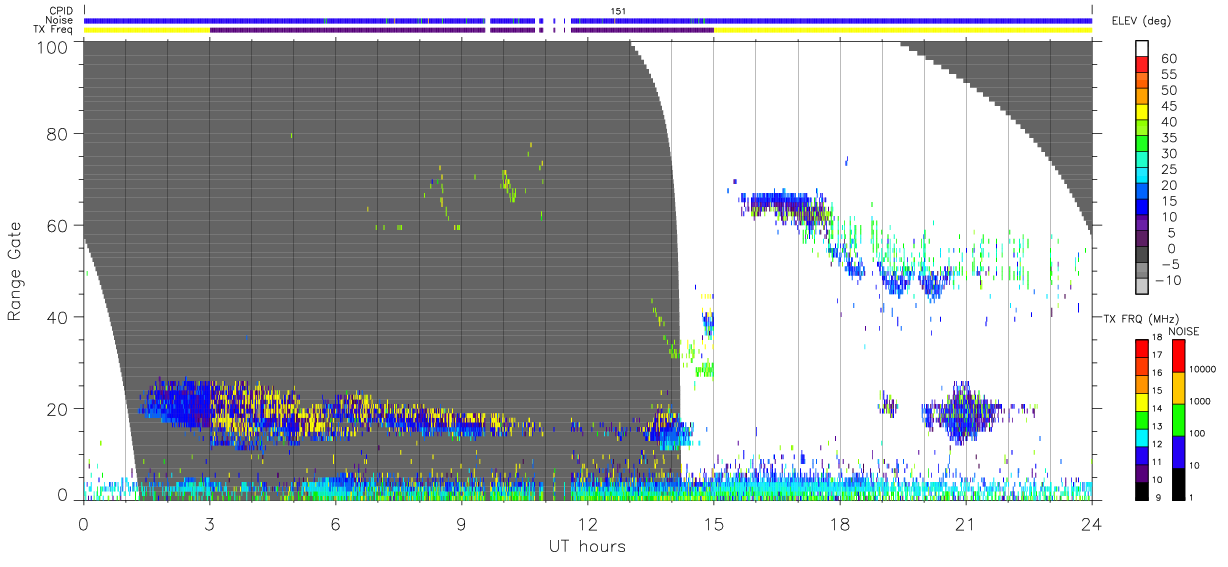1228x567 pixels.
Task: Pick the orange segment of TX FRQ colorbar
Action: (x=1140, y=384)
